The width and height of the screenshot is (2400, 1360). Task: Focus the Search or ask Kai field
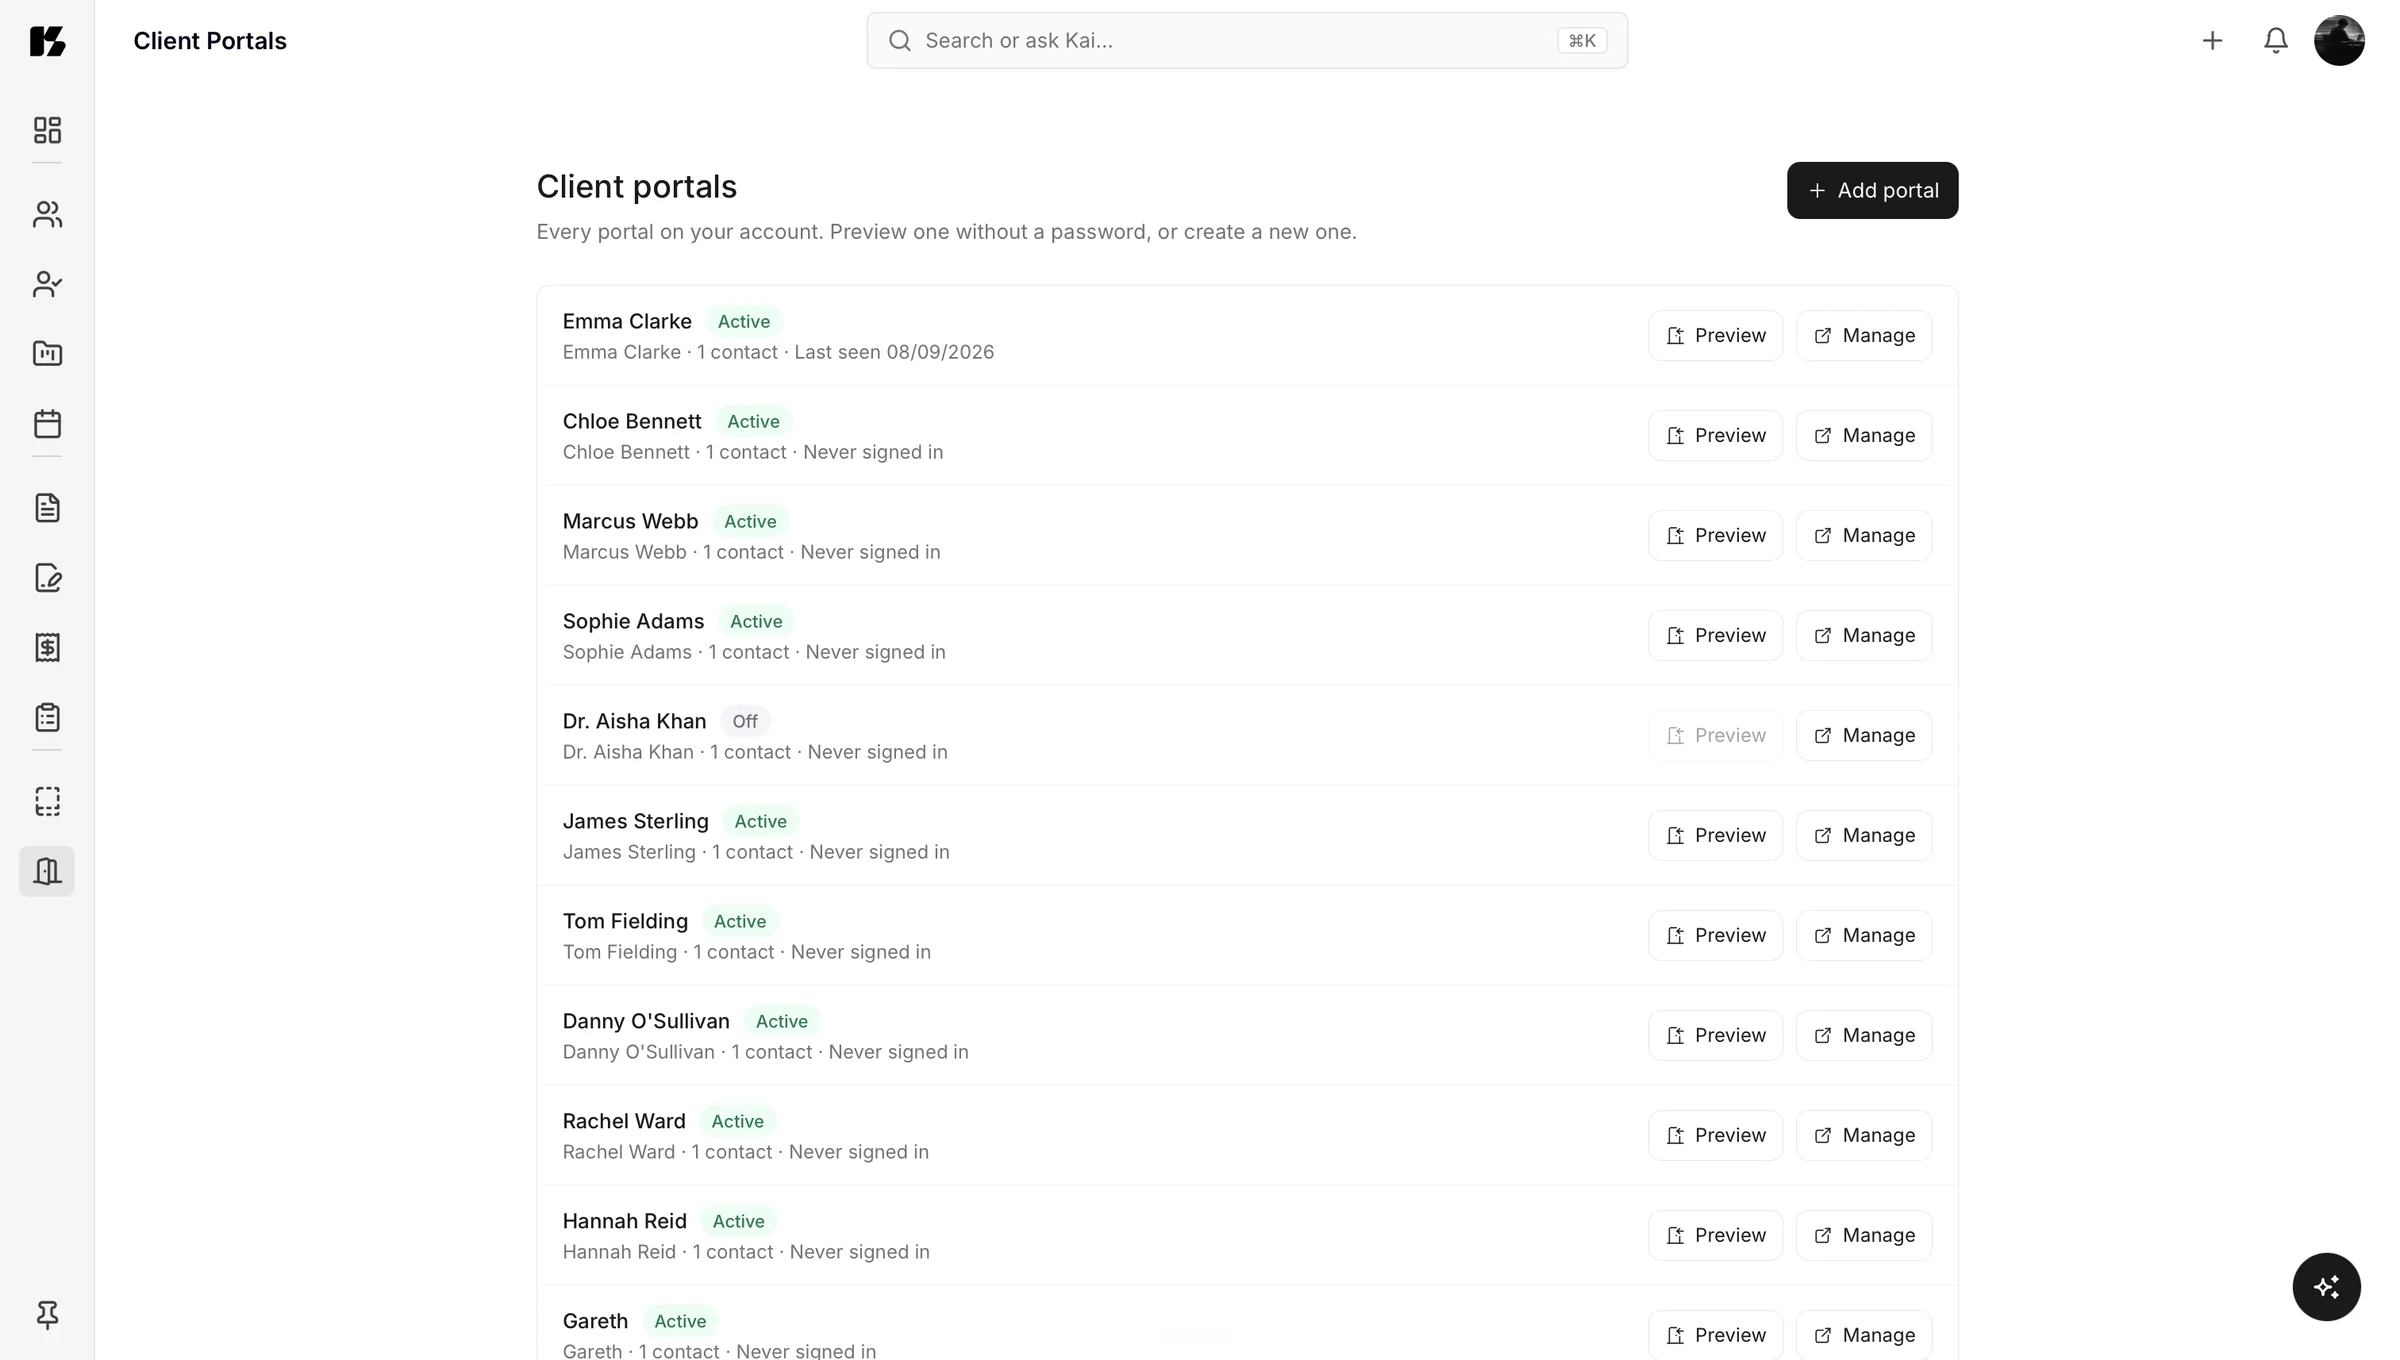coord(1247,41)
